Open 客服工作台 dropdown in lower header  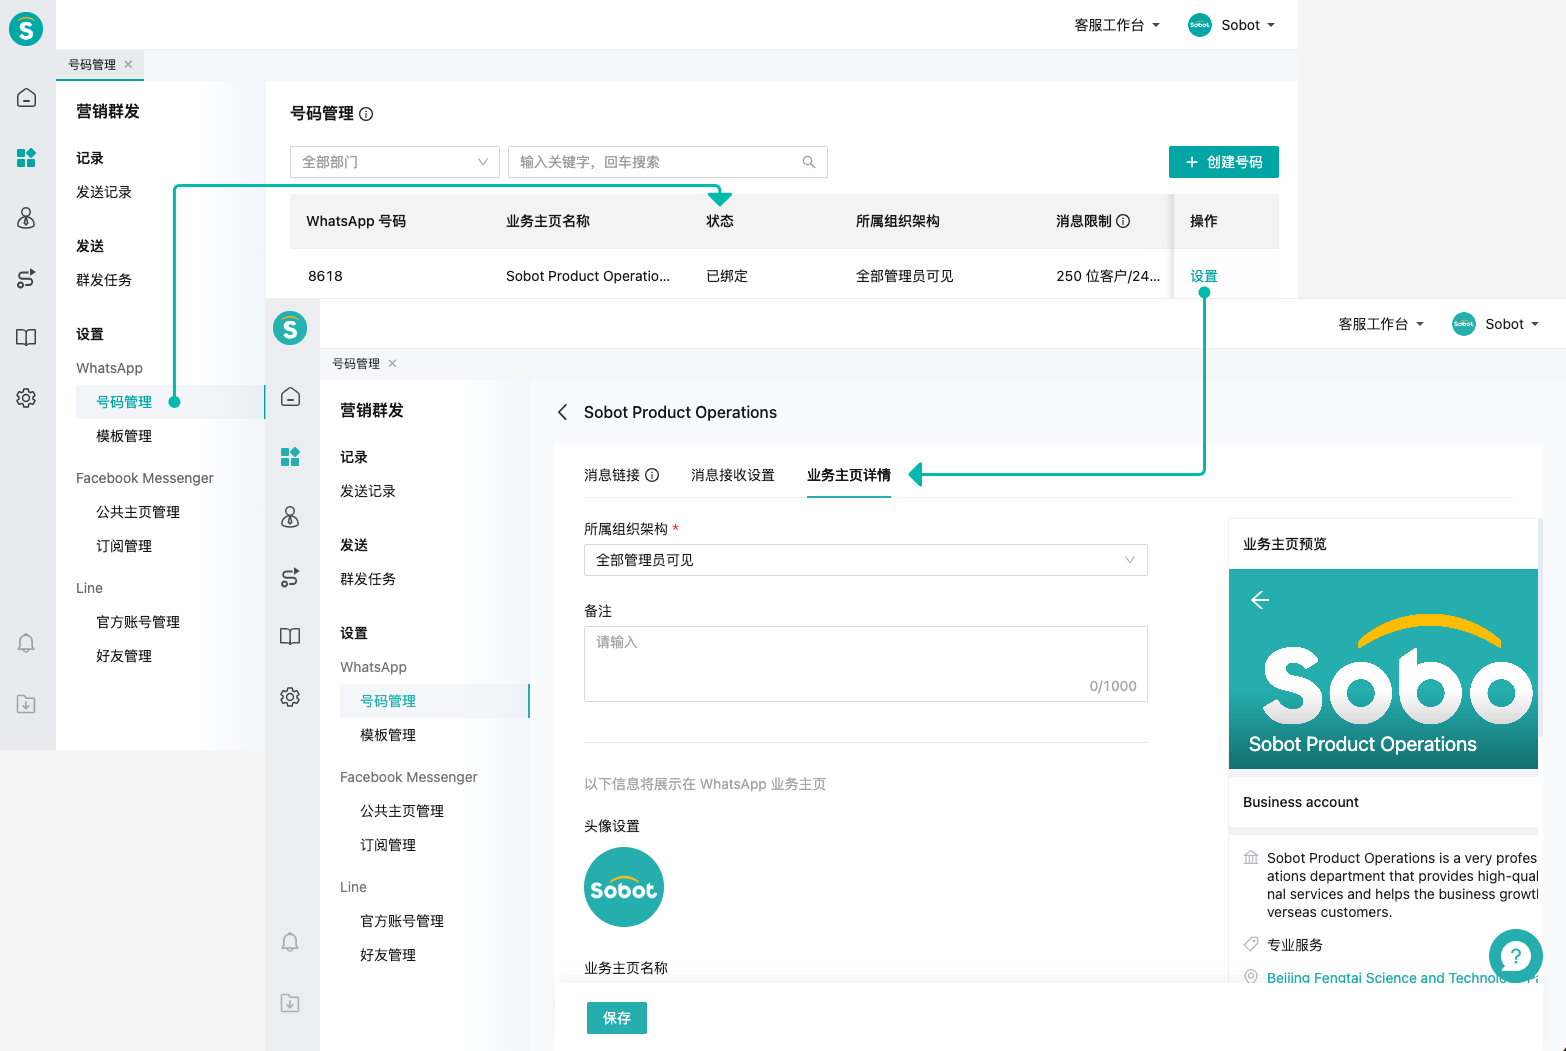1381,324
